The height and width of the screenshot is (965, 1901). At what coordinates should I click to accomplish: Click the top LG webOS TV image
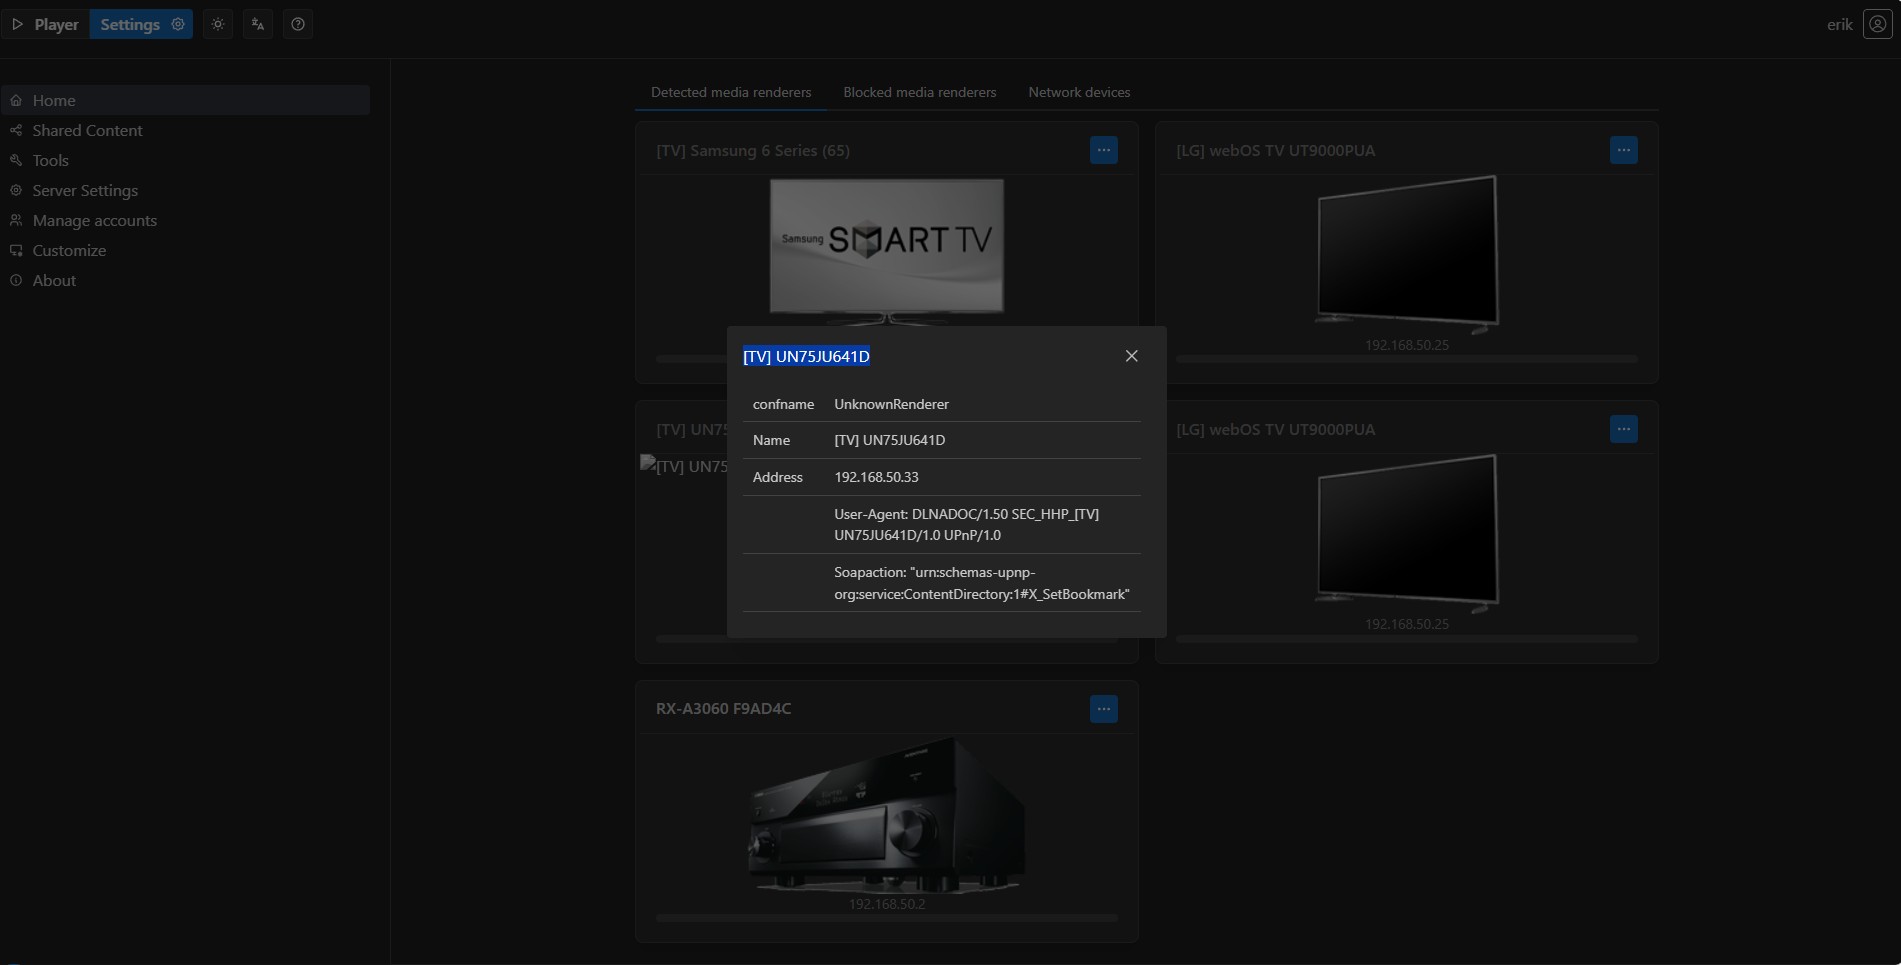click(x=1407, y=254)
